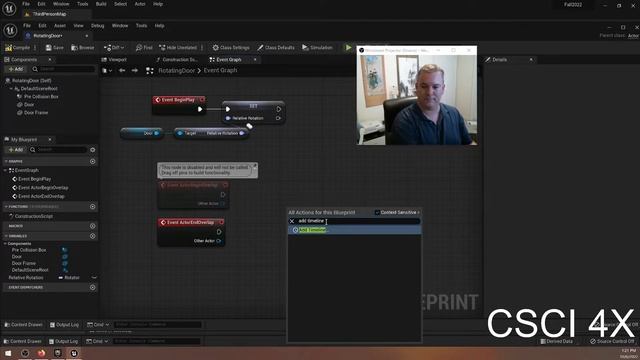Toggle Relative Rotation variable visibility eye

[x=94, y=278]
